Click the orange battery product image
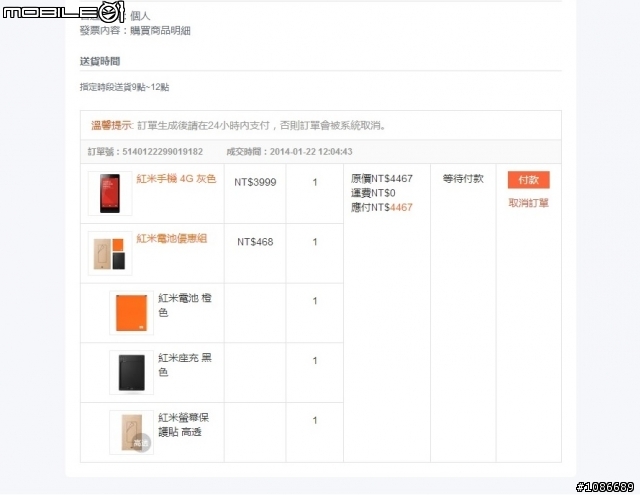Screen dimensions: 640x495 (131, 313)
